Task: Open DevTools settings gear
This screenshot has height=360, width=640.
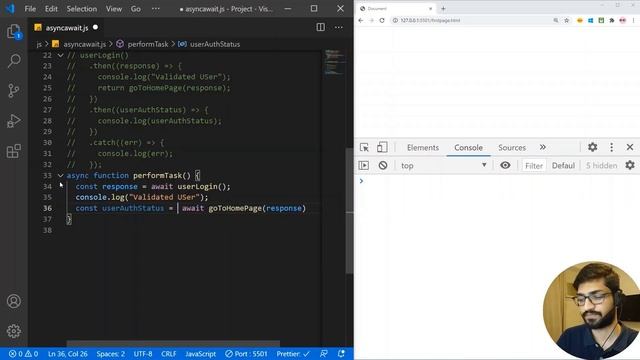Action: pyautogui.click(x=593, y=147)
